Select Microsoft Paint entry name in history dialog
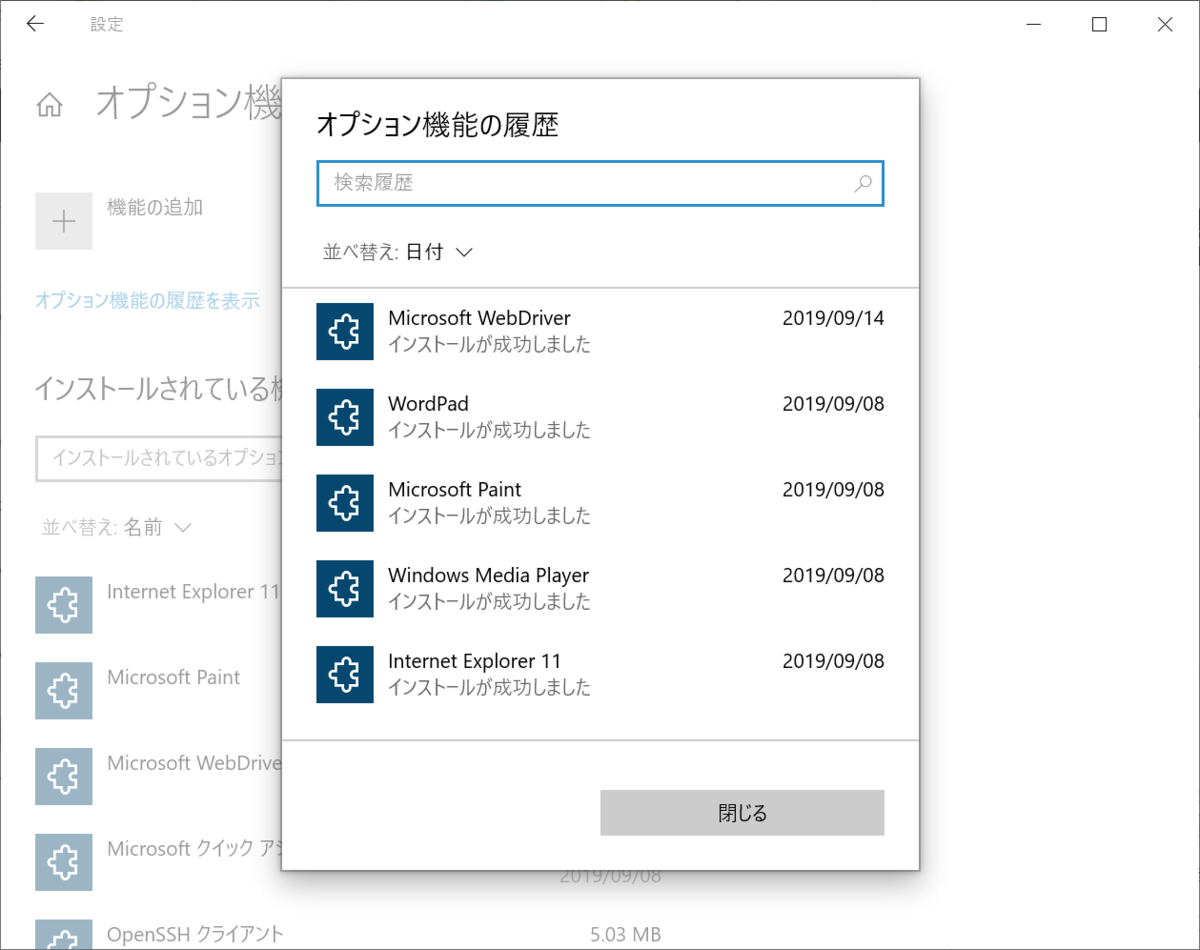Screen dimensions: 1200x950 tap(455, 490)
